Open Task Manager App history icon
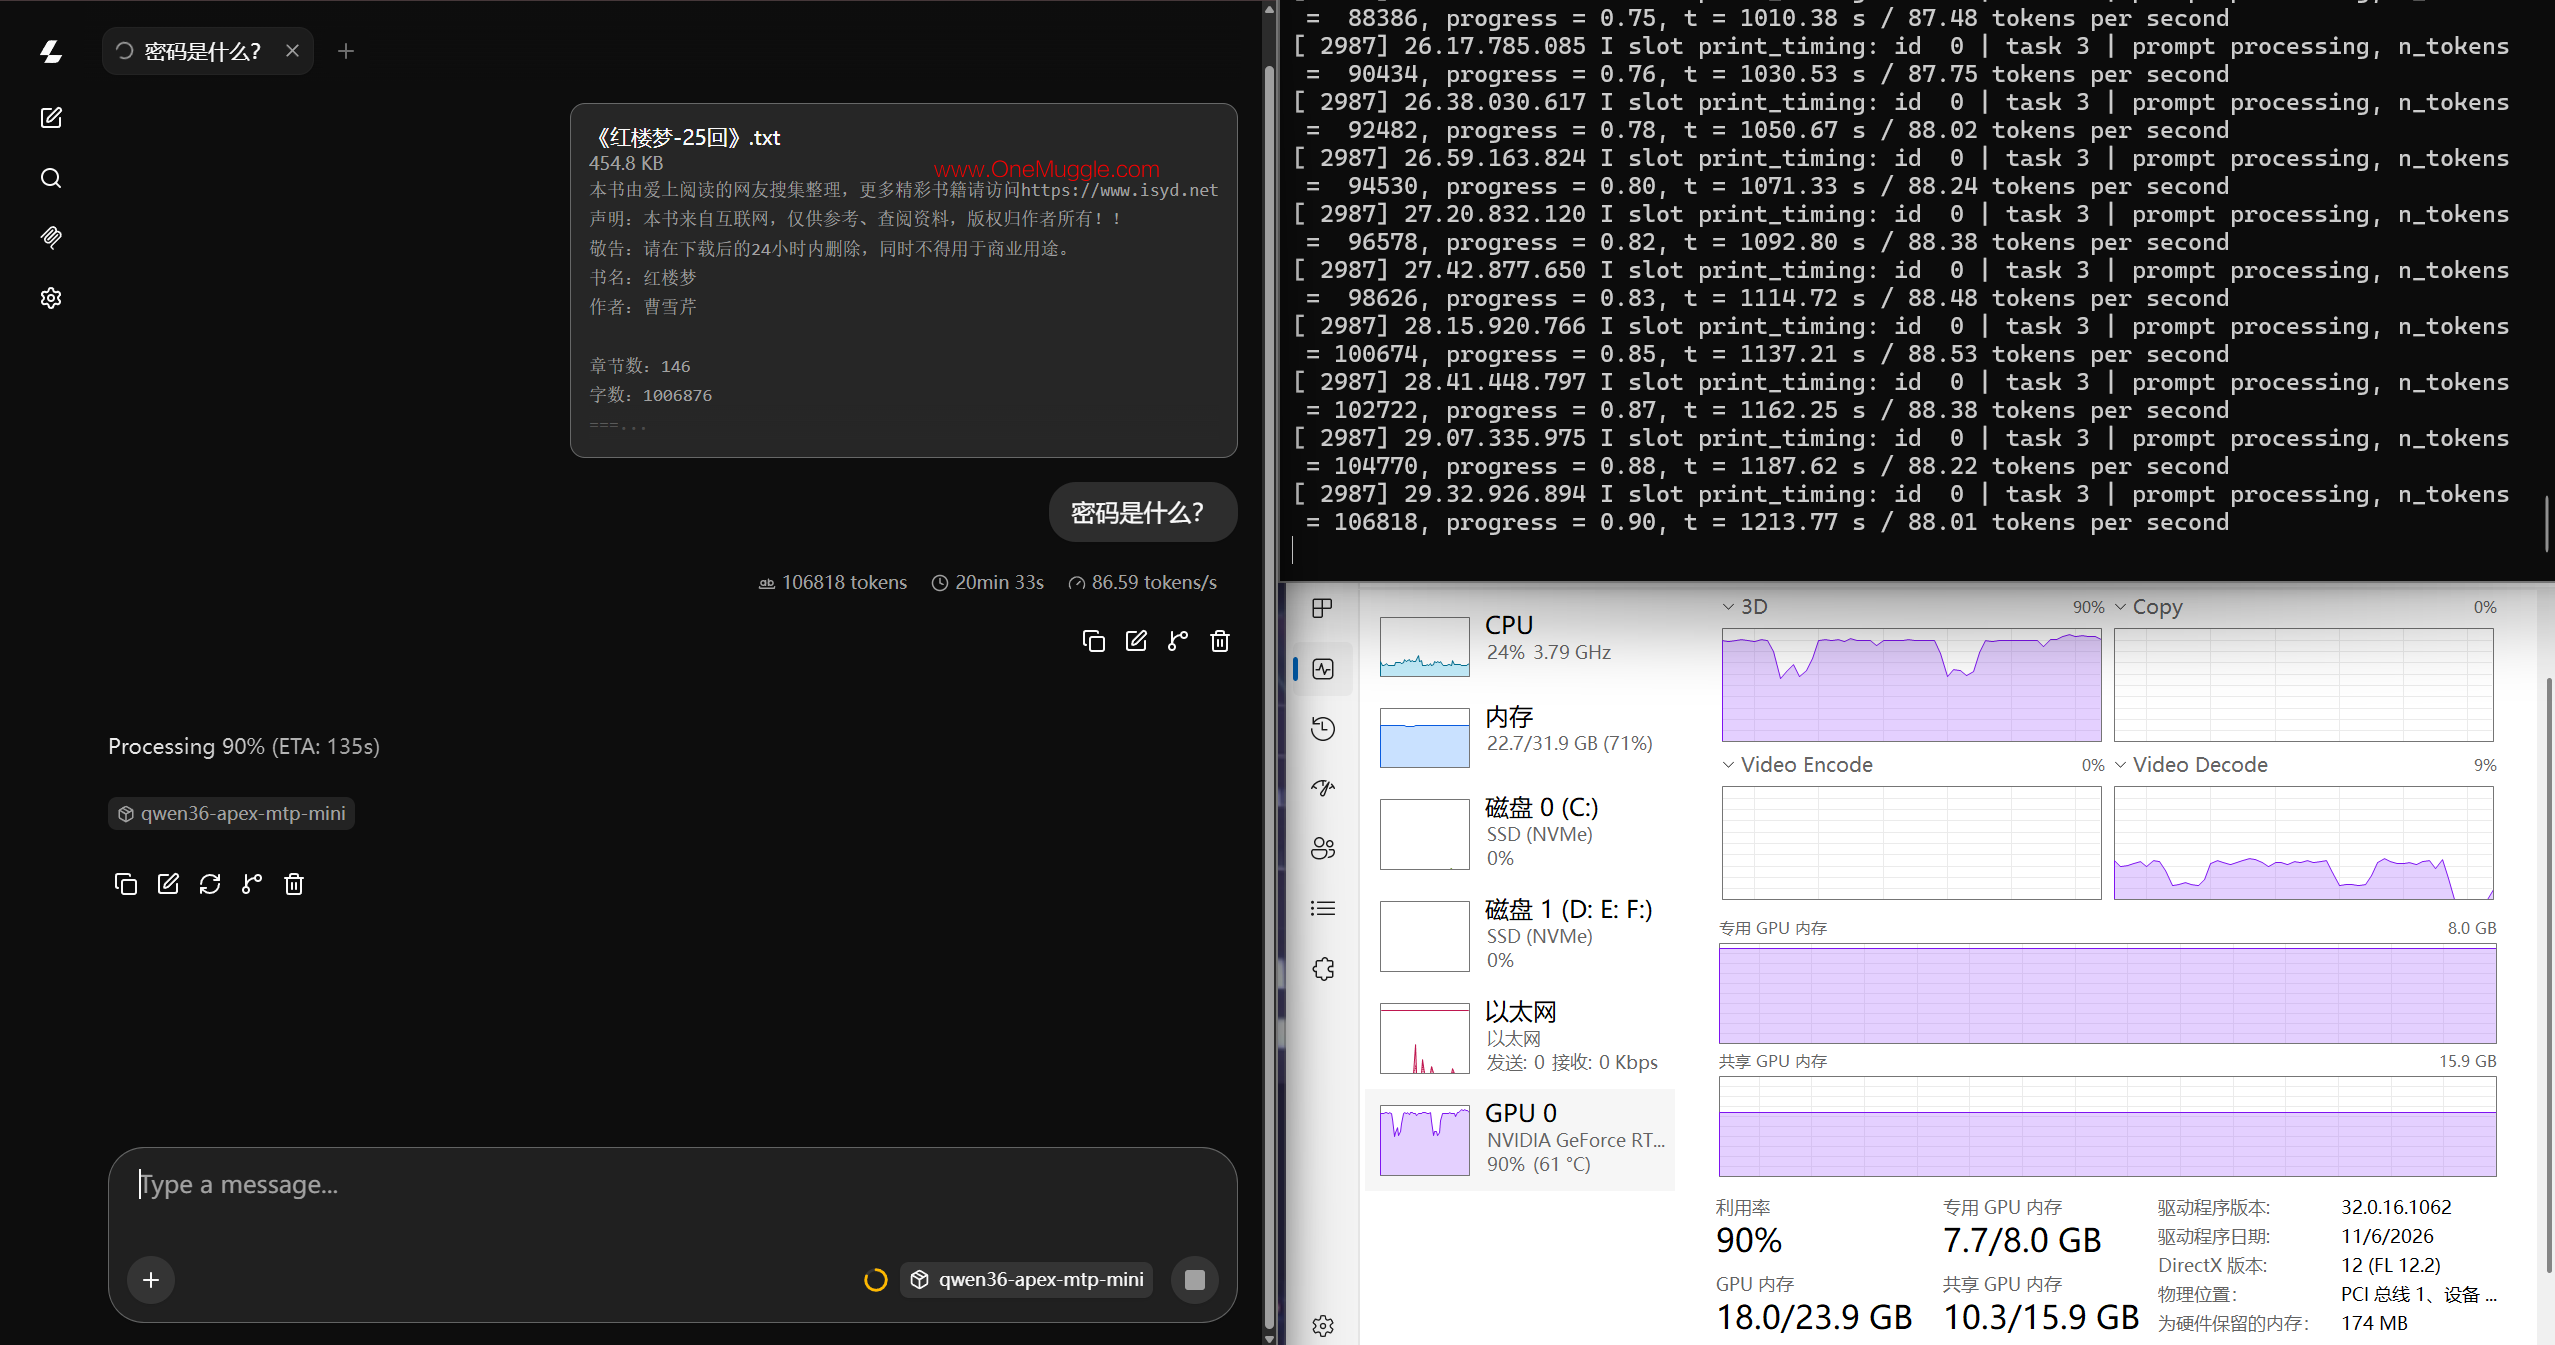The image size is (2555, 1345). 1322,728
